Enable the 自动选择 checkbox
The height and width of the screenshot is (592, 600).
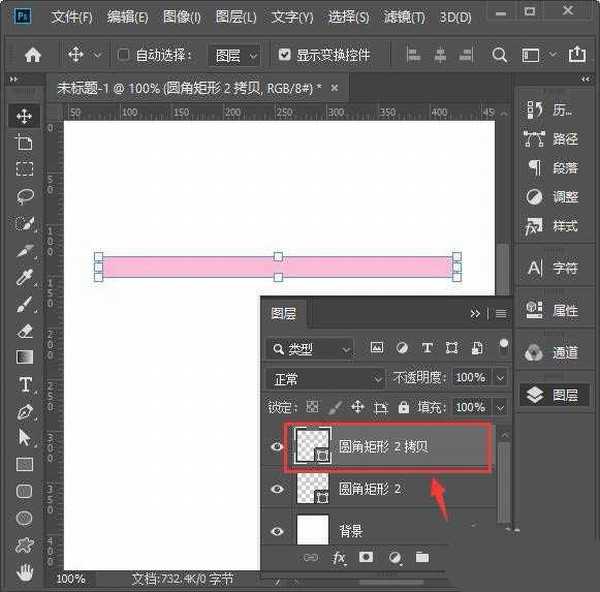pyautogui.click(x=123, y=54)
